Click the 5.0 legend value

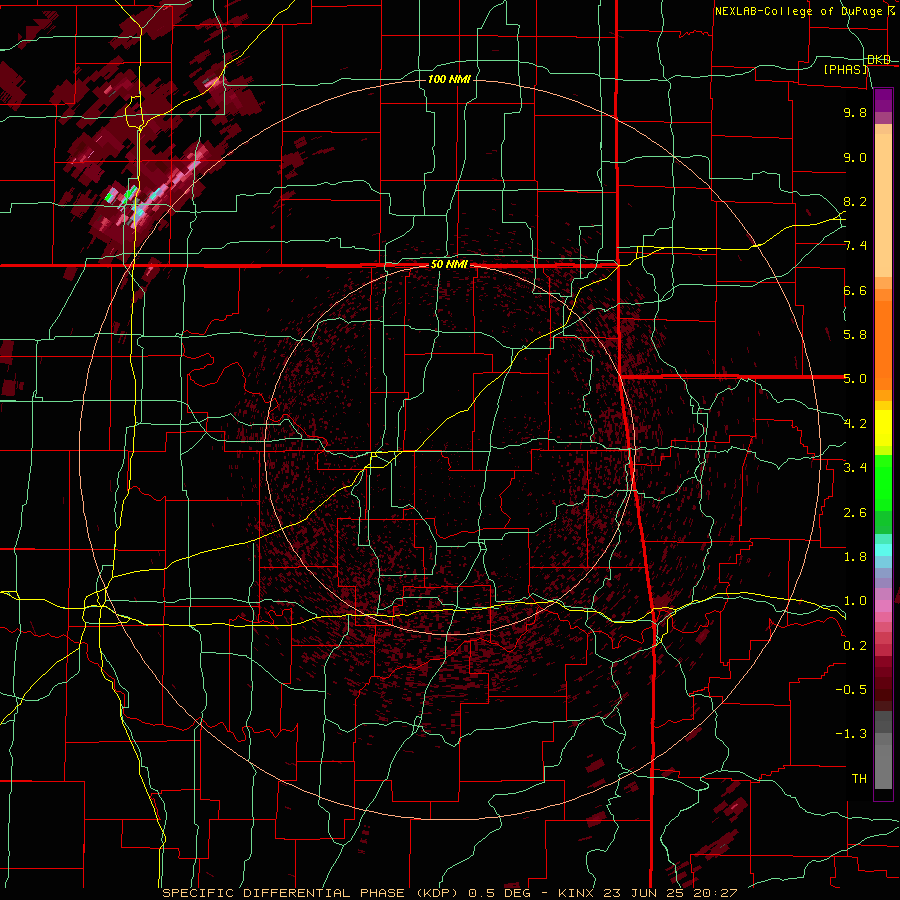click(855, 379)
